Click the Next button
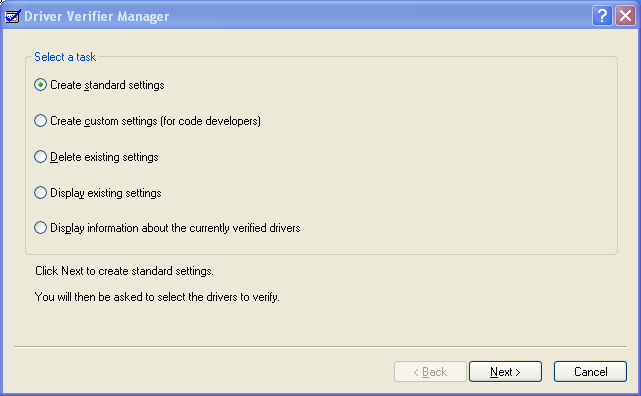The image size is (641, 396). click(x=505, y=371)
